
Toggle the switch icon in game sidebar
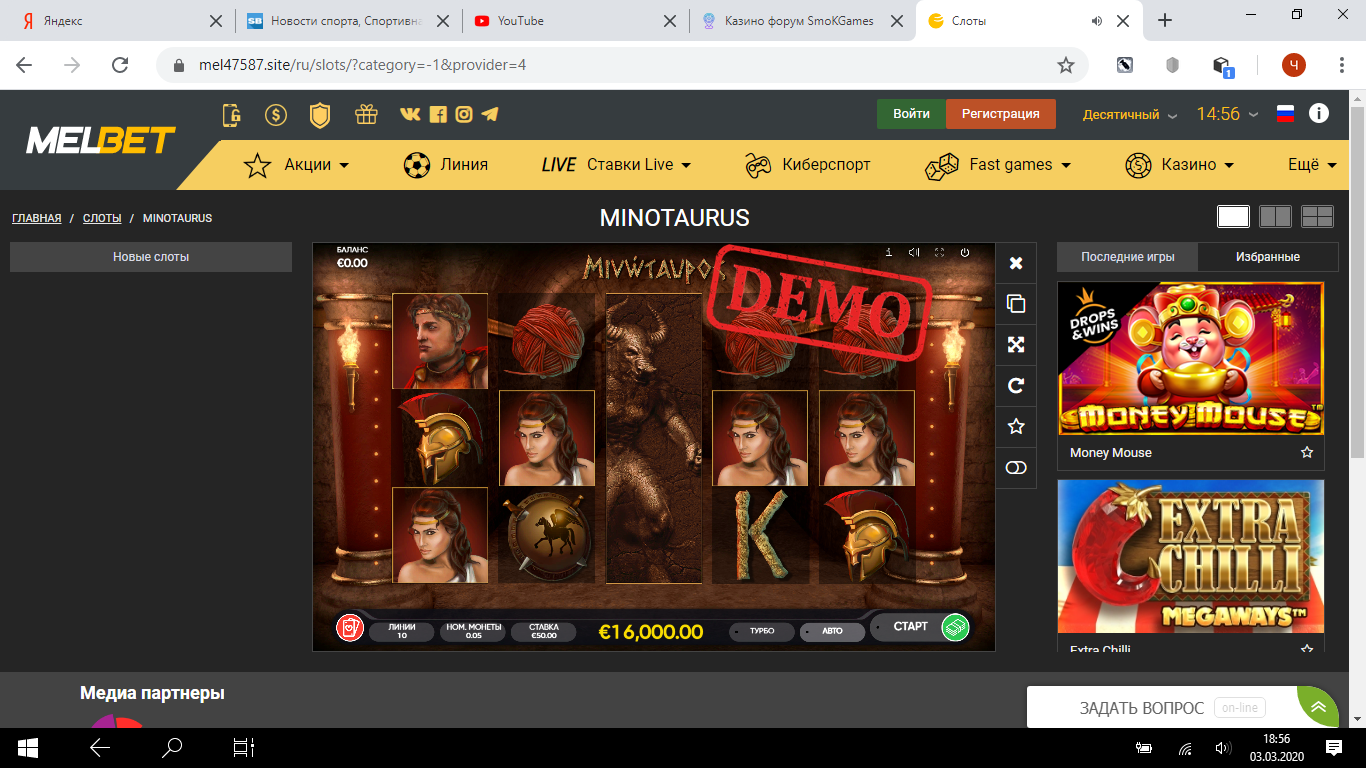[x=1016, y=468]
